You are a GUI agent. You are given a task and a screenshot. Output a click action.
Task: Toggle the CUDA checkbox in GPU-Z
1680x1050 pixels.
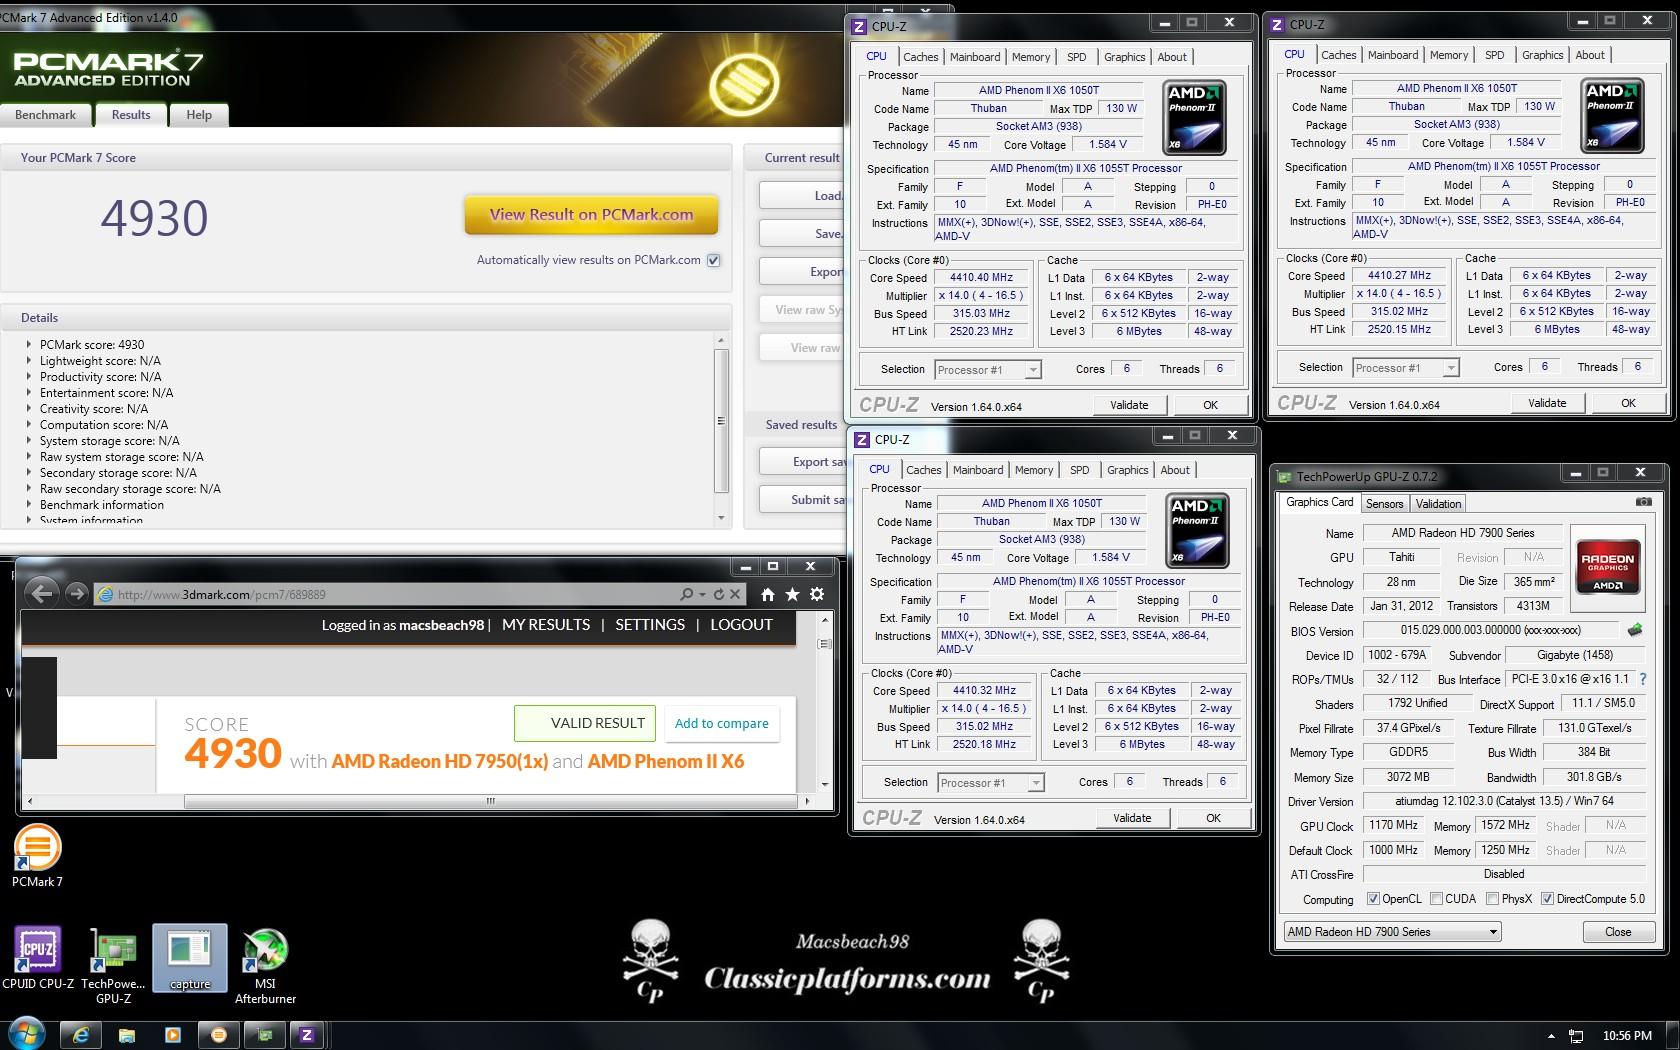pos(1436,899)
